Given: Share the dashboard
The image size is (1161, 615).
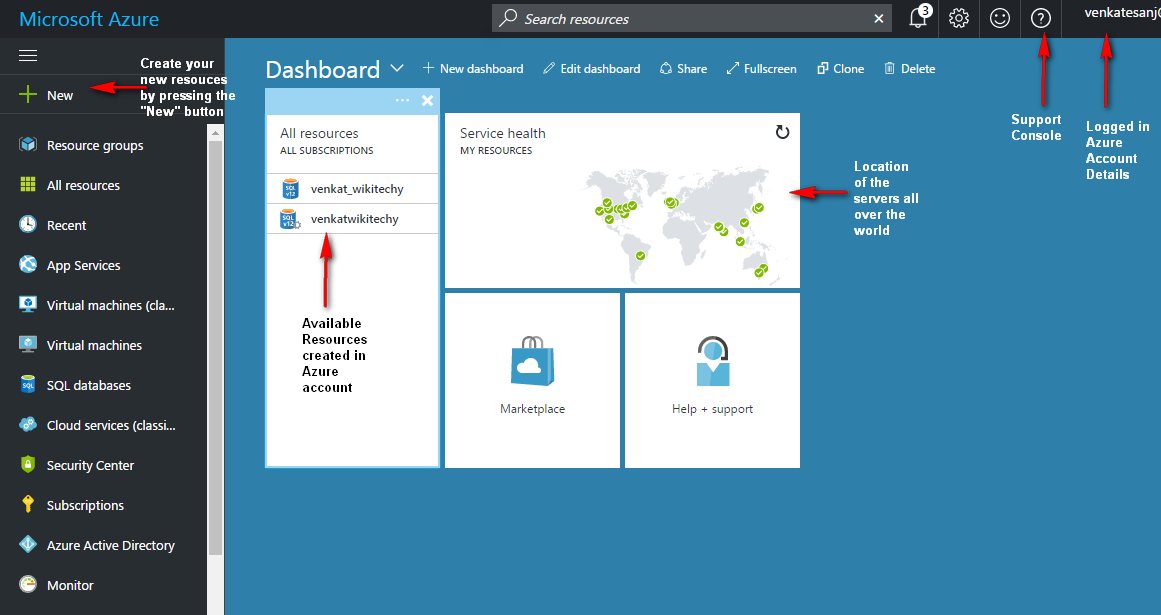Looking at the screenshot, I should tap(683, 69).
